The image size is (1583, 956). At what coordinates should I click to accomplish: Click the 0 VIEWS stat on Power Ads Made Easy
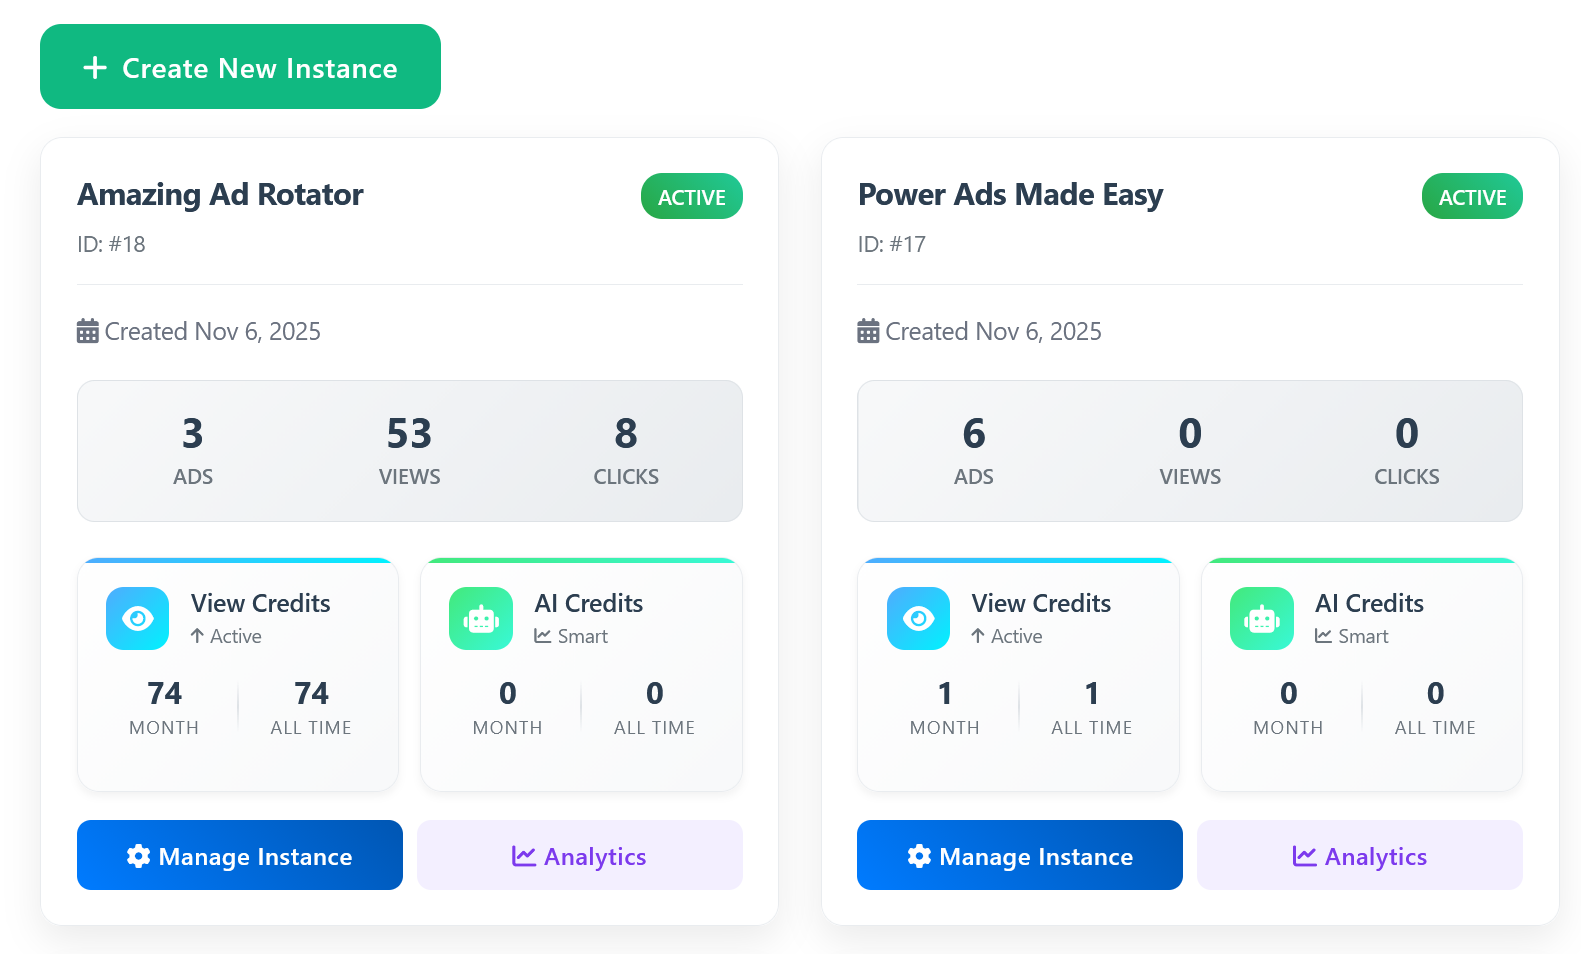pyautogui.click(x=1190, y=451)
